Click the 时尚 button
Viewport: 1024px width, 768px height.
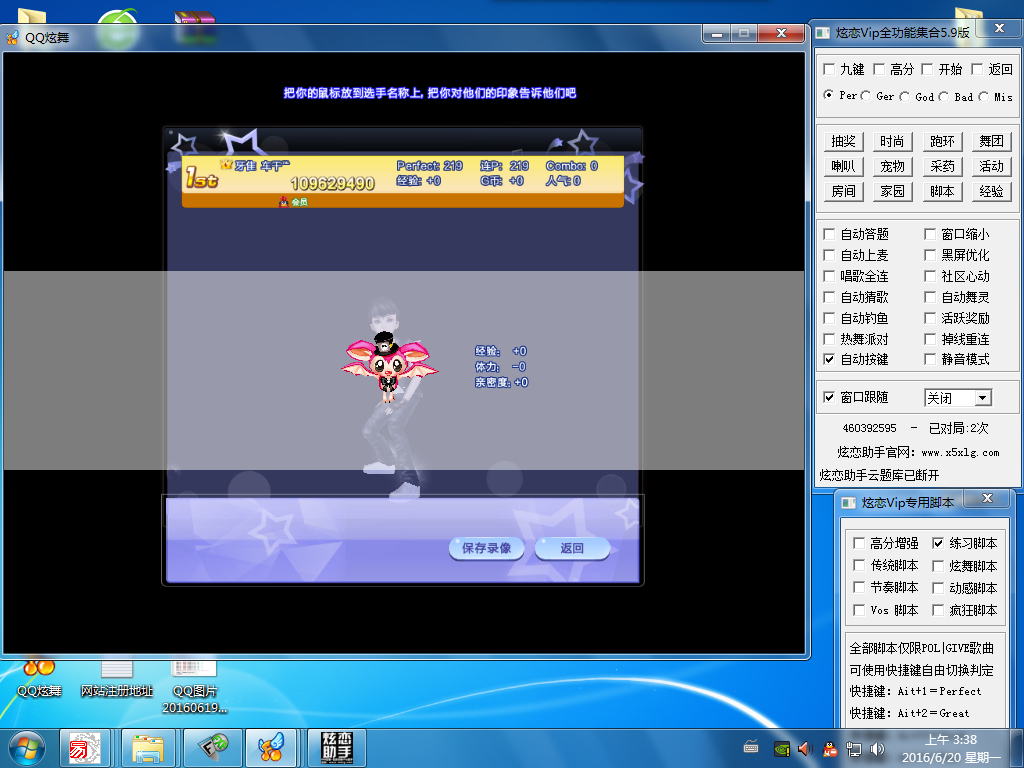pyautogui.click(x=892, y=141)
